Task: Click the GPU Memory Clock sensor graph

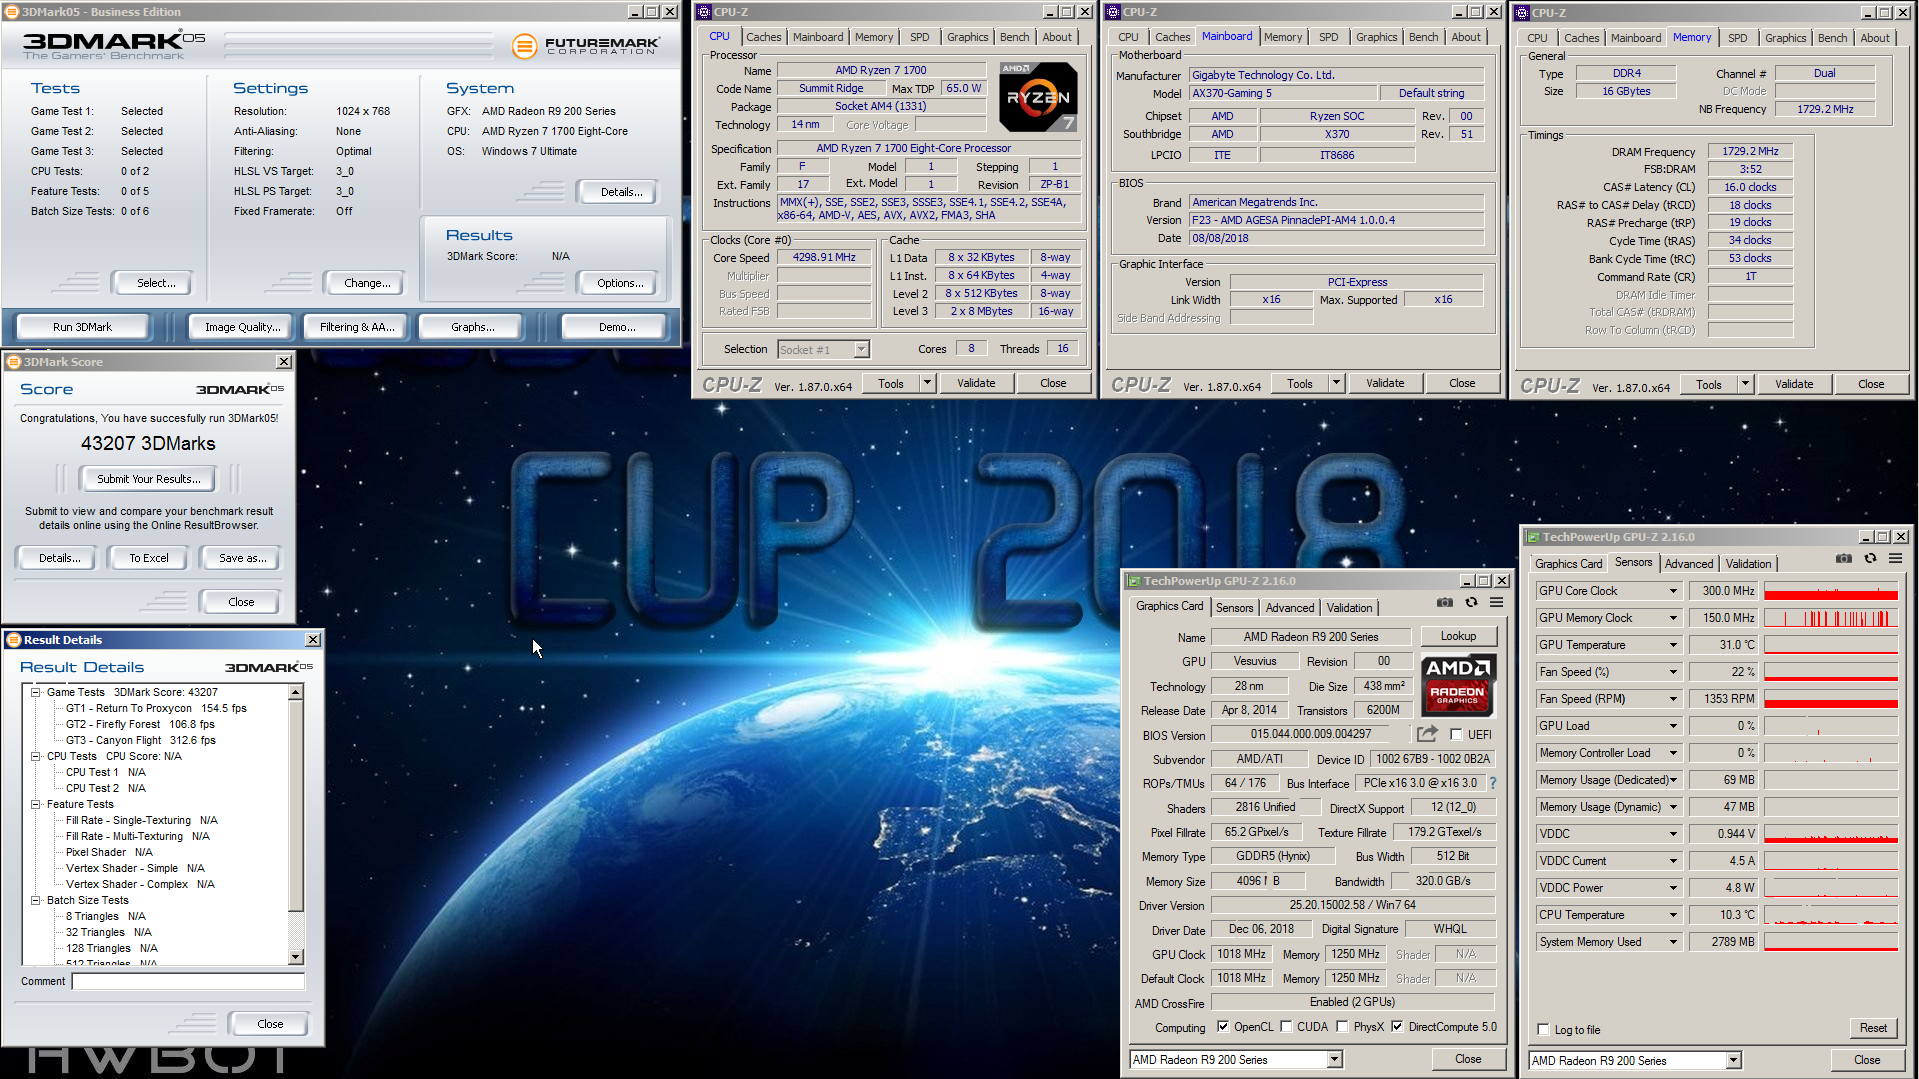Action: (1830, 618)
